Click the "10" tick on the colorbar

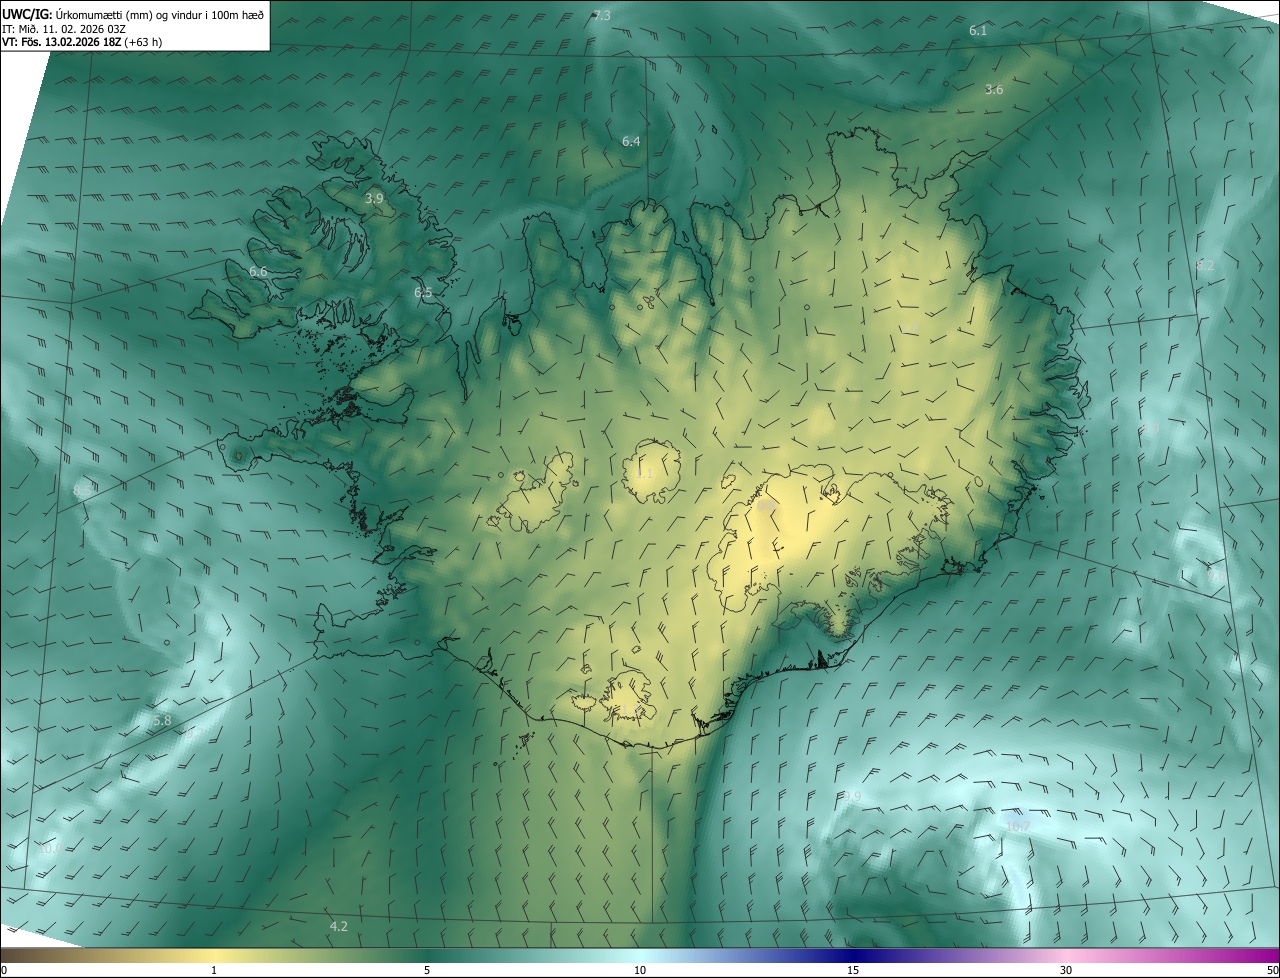point(640,970)
